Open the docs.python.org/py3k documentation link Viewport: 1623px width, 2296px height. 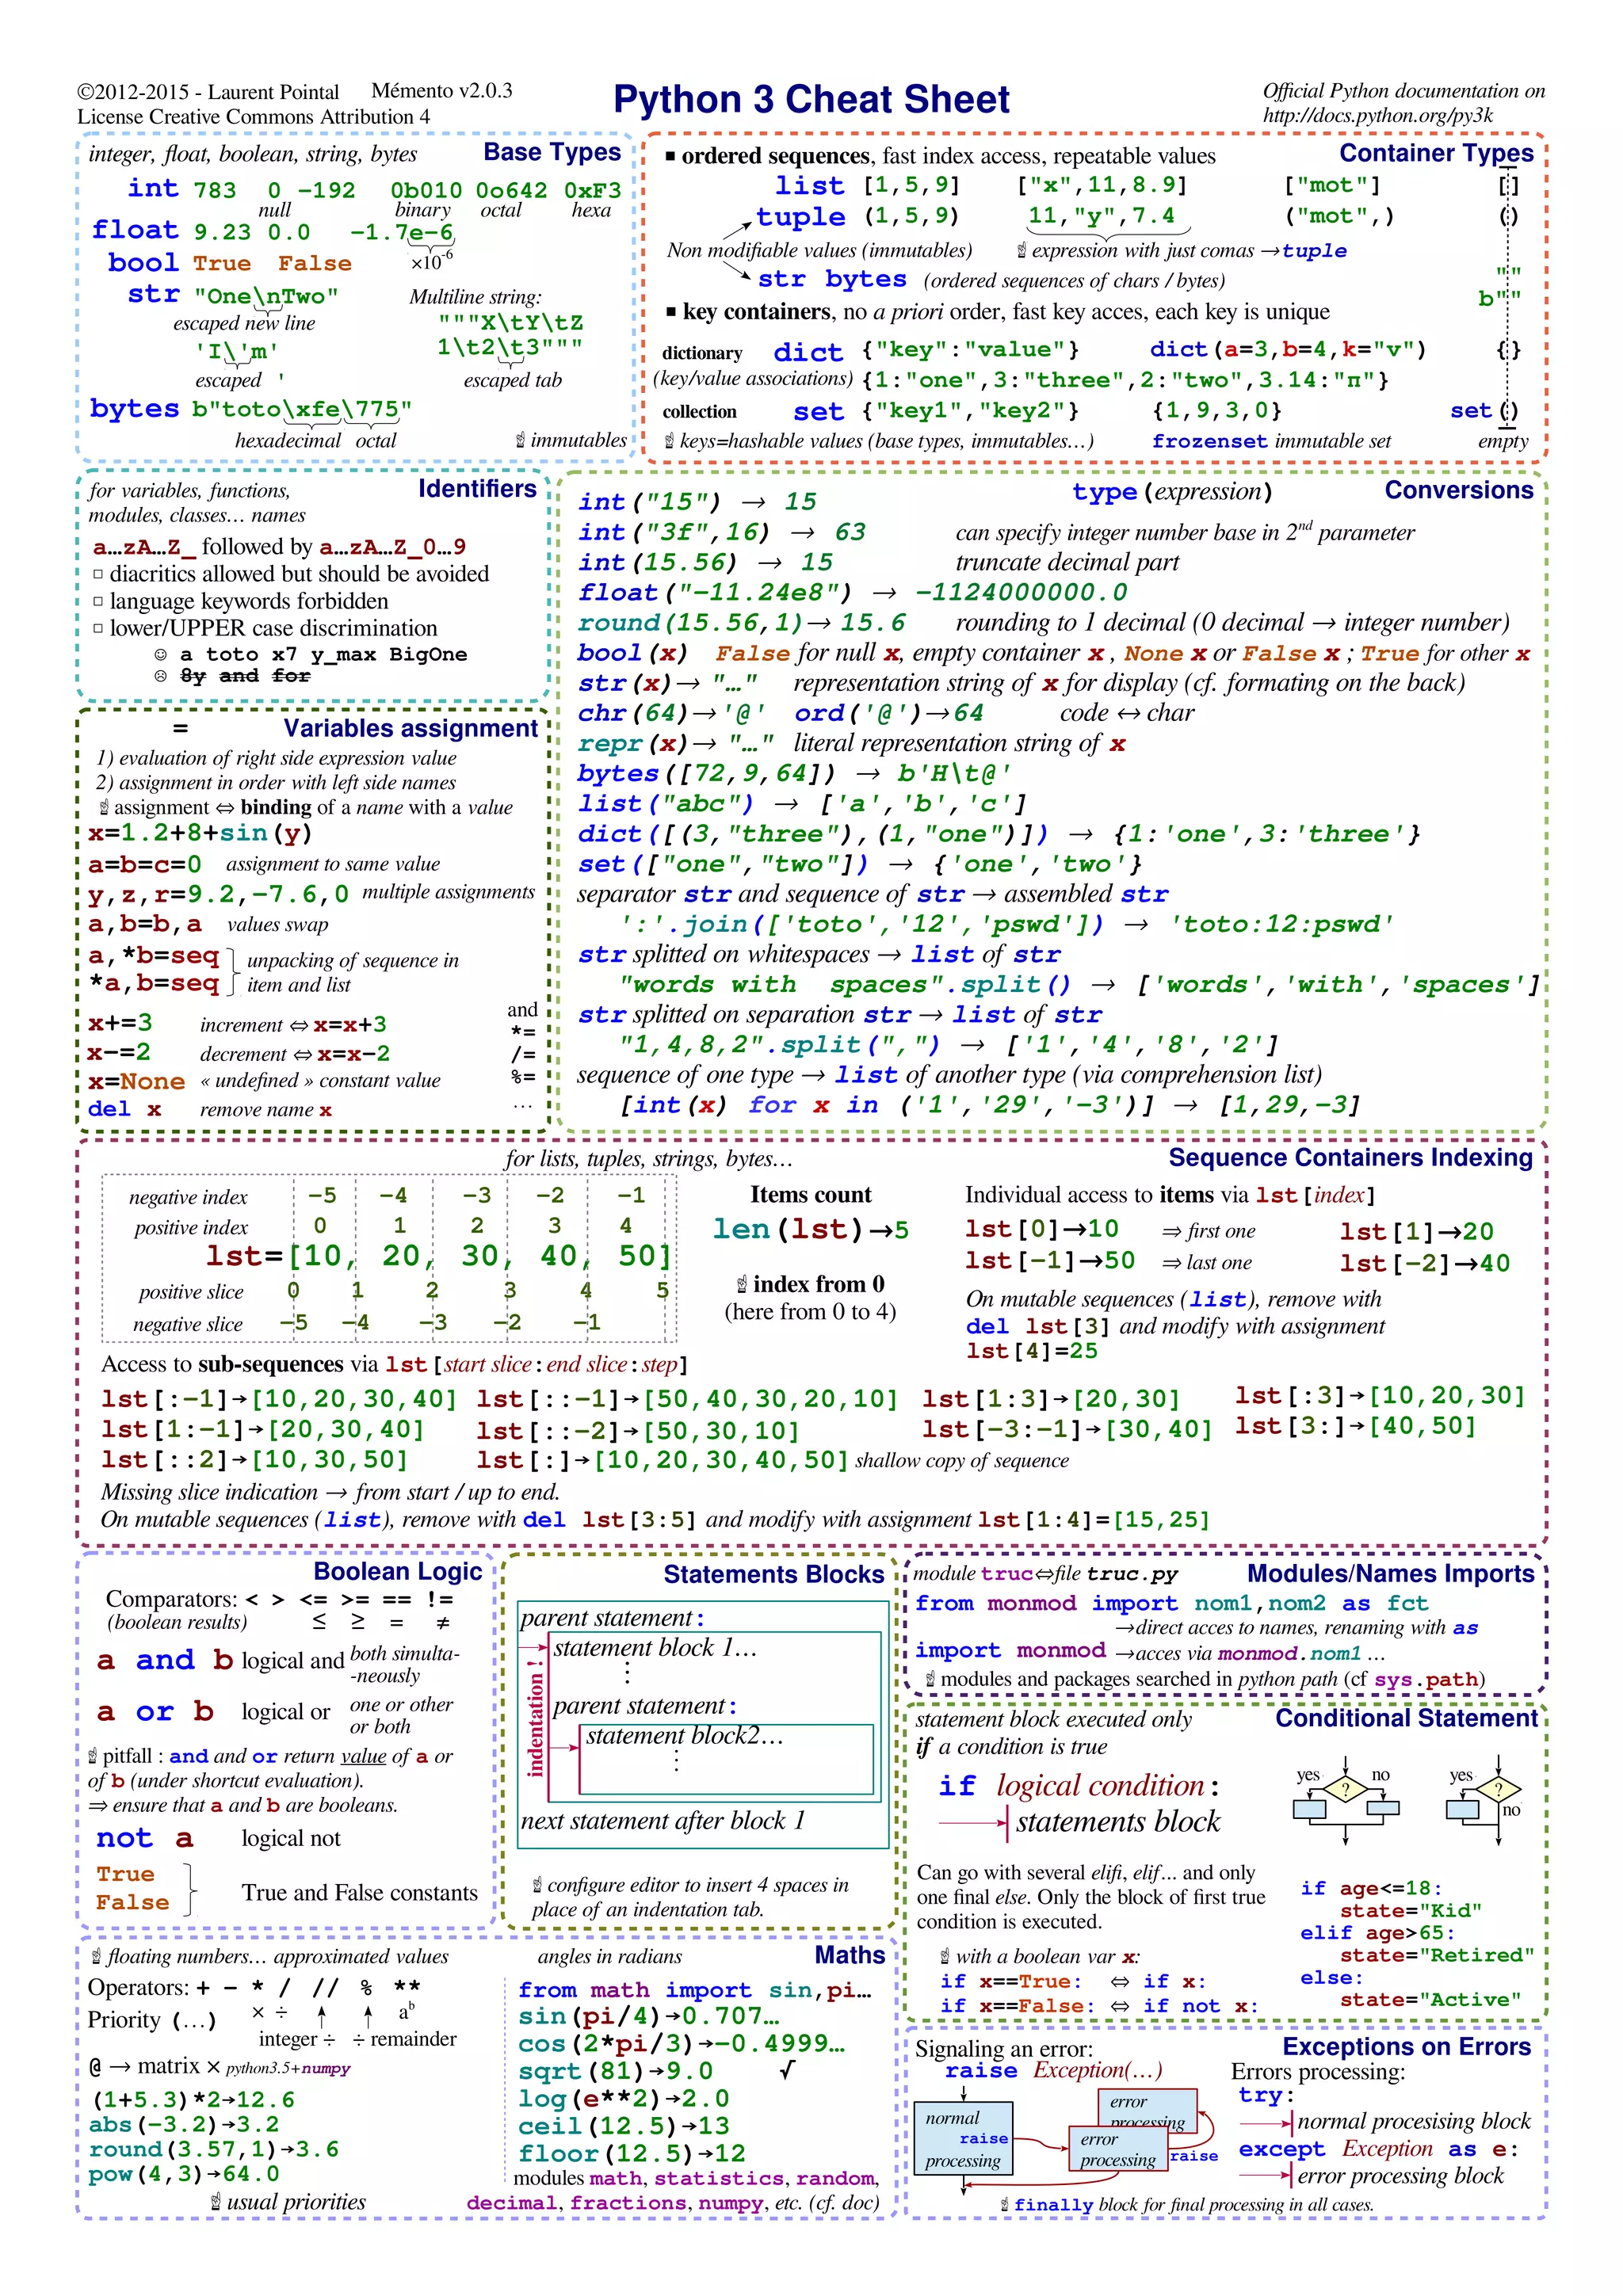[1377, 115]
